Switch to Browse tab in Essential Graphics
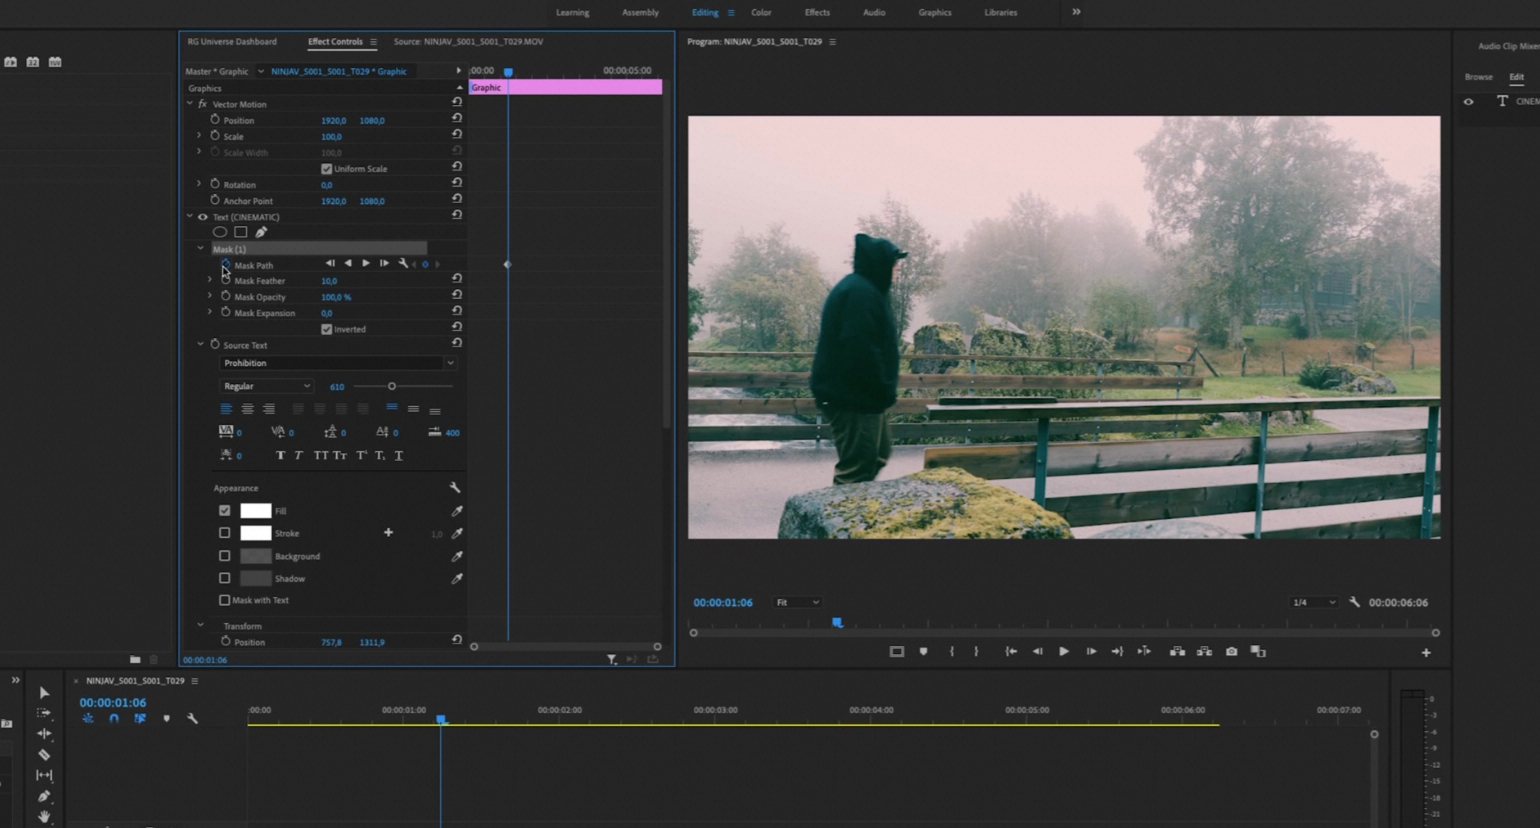 coord(1478,77)
